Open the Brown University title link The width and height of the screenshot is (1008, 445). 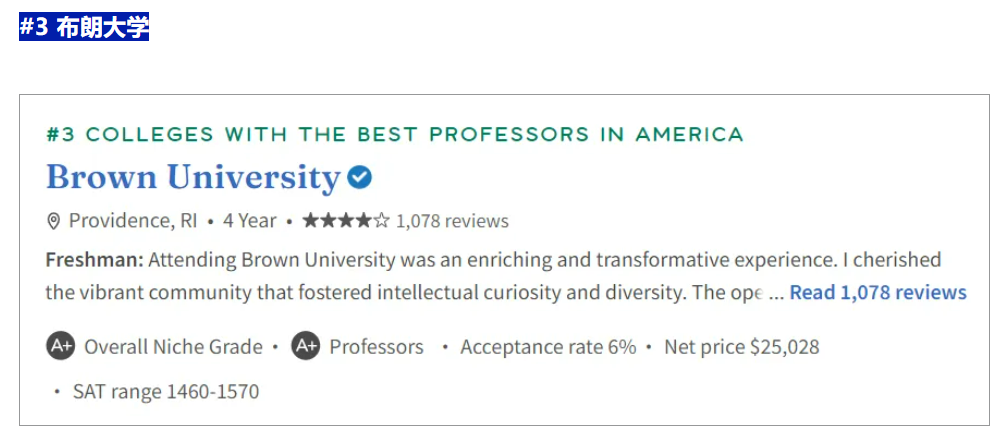tap(193, 177)
